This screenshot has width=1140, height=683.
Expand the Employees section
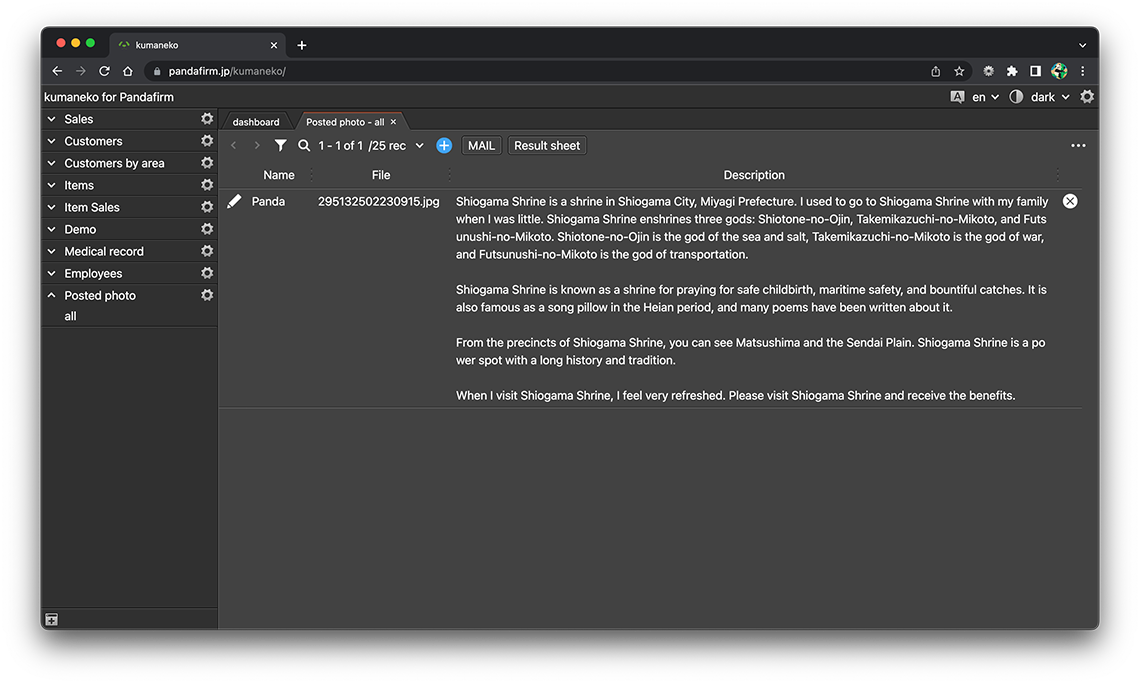(52, 274)
